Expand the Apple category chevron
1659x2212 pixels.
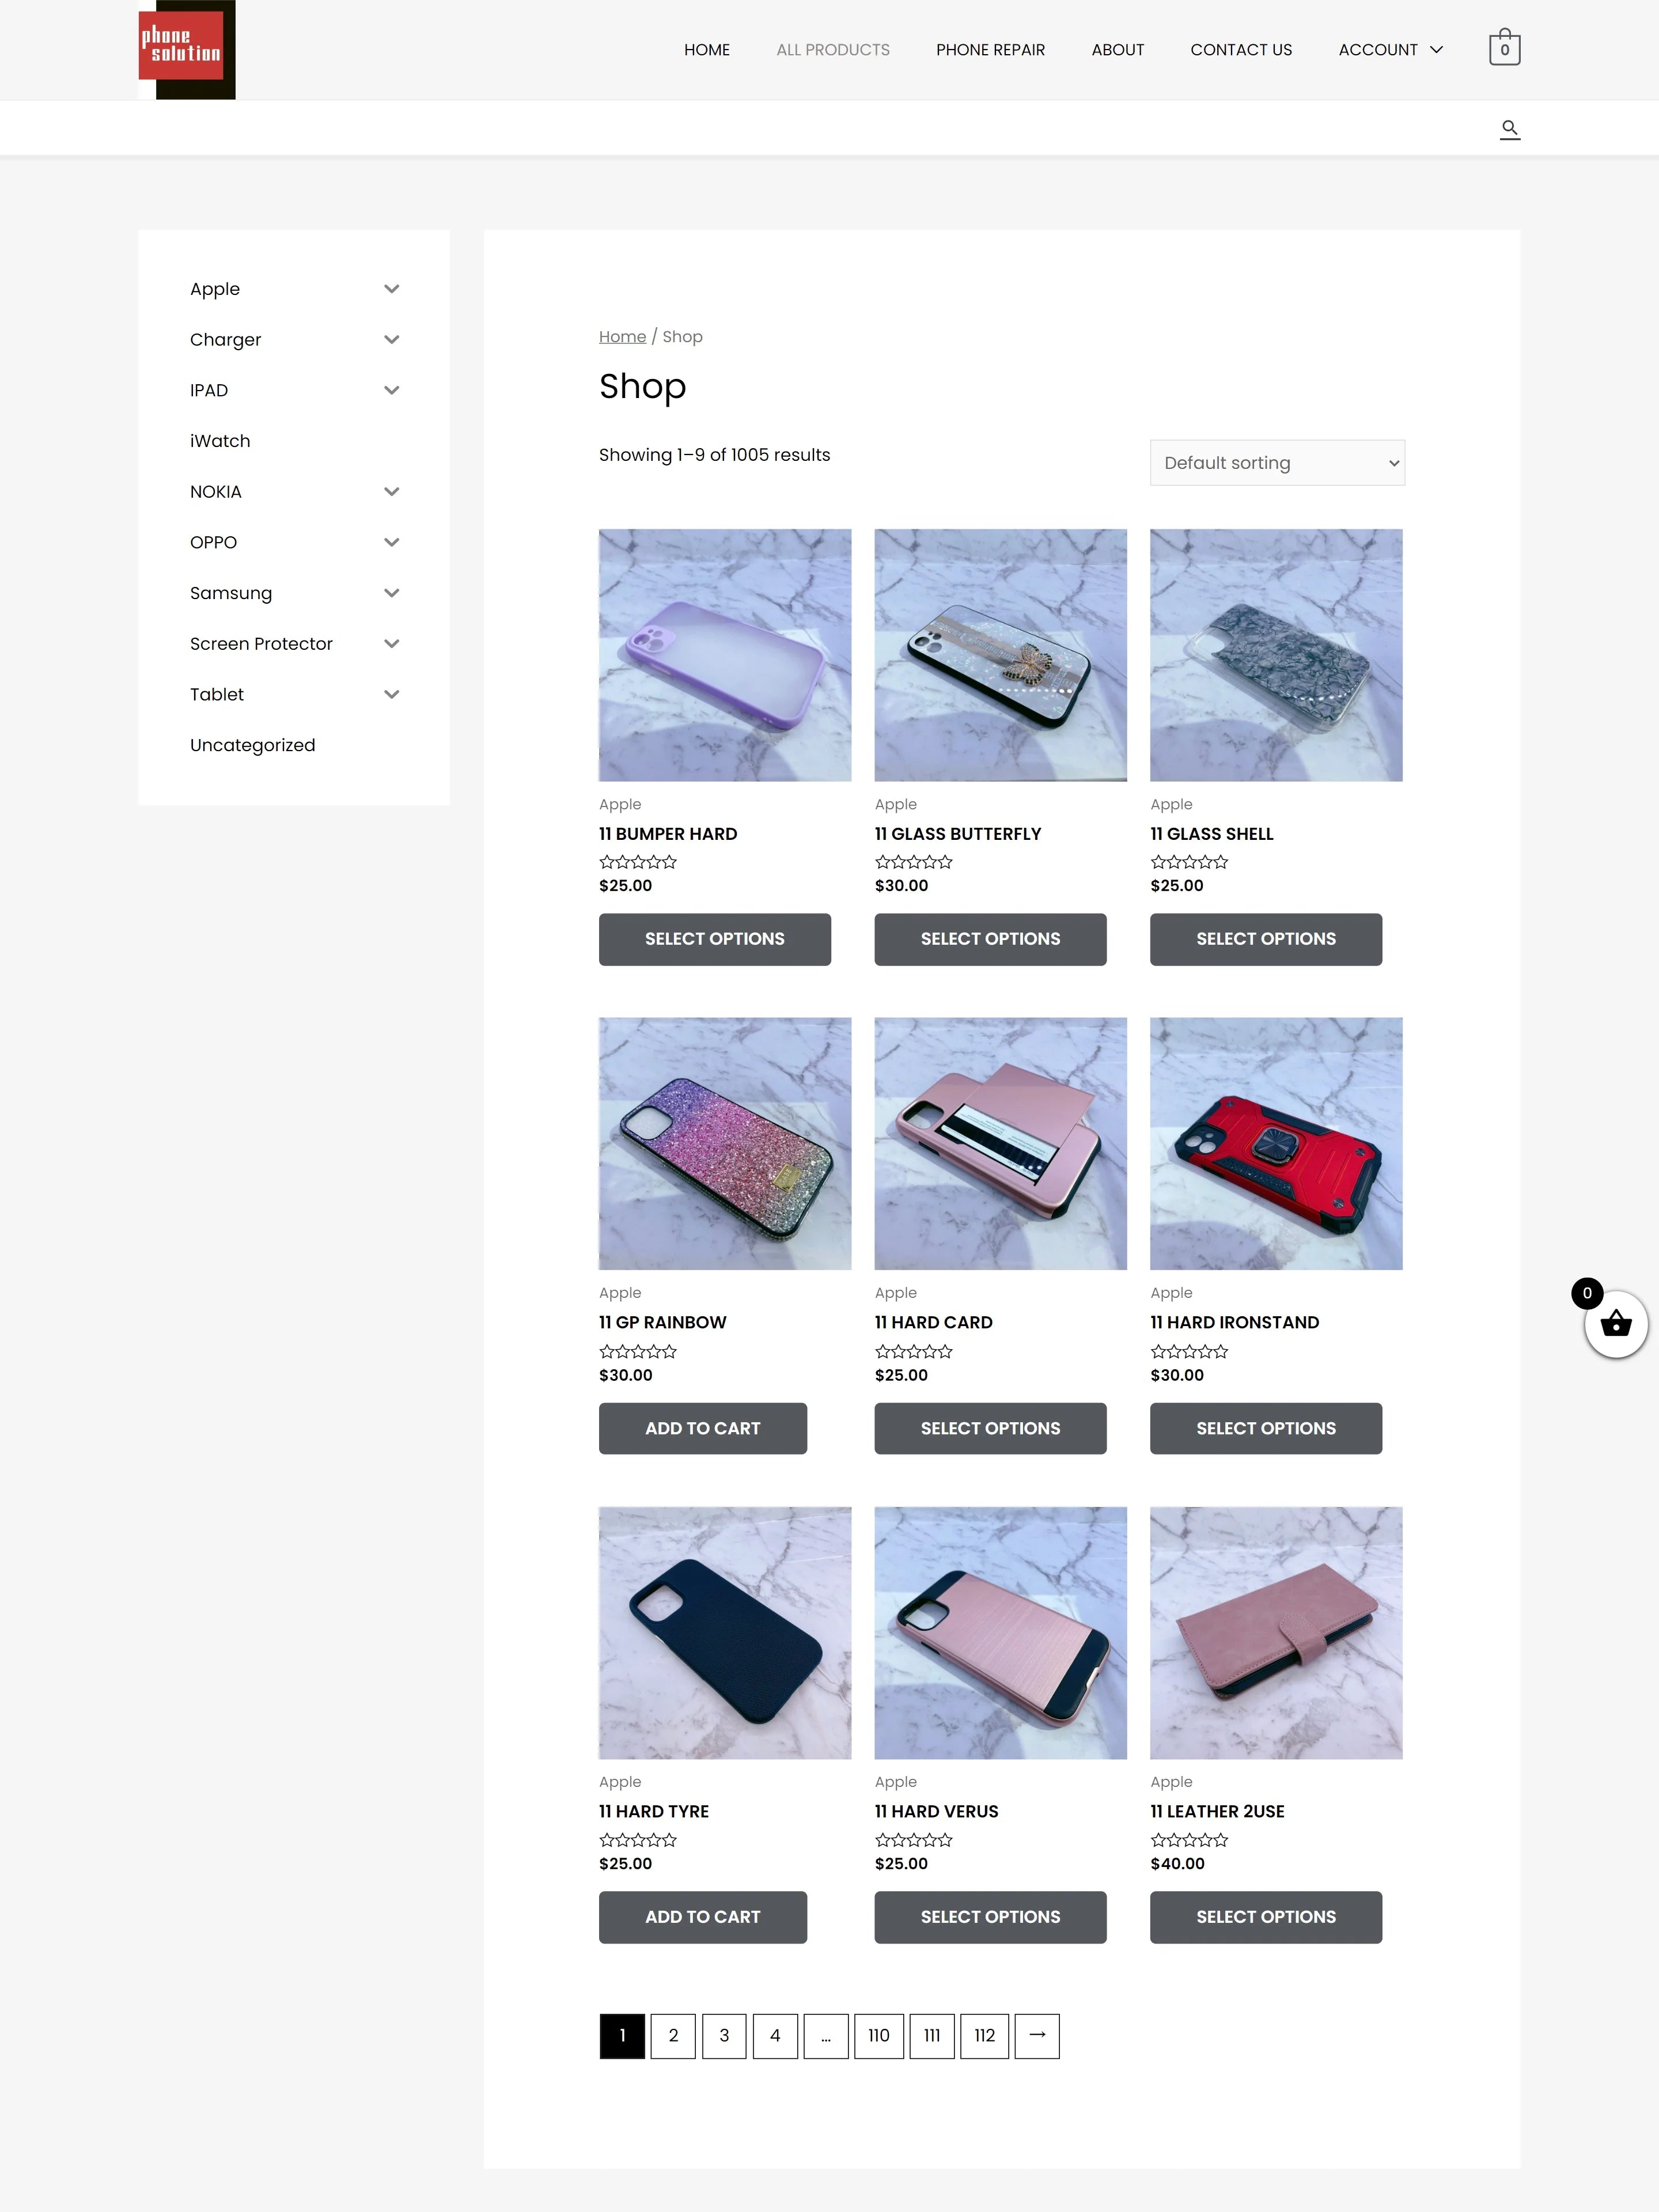392,289
